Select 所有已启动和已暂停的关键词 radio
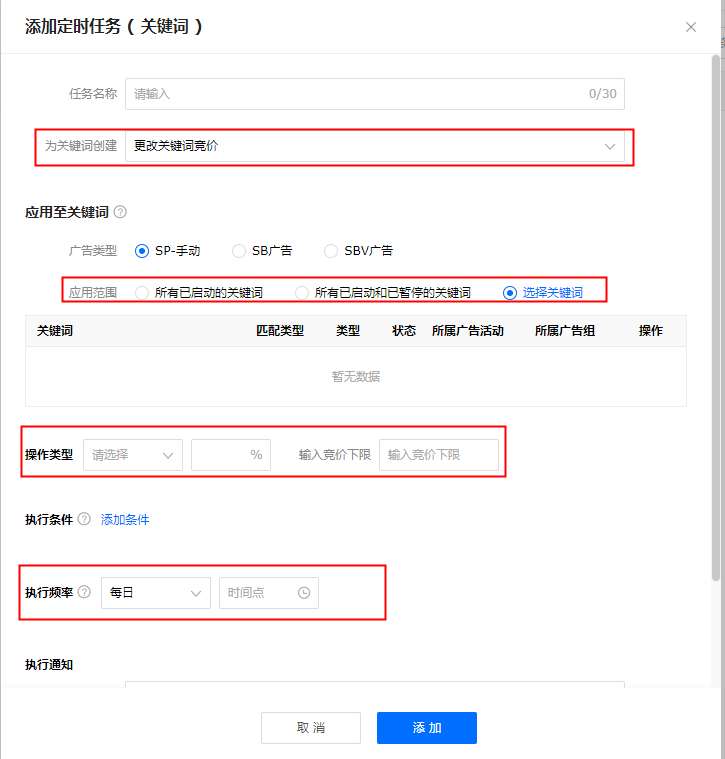 click(302, 293)
